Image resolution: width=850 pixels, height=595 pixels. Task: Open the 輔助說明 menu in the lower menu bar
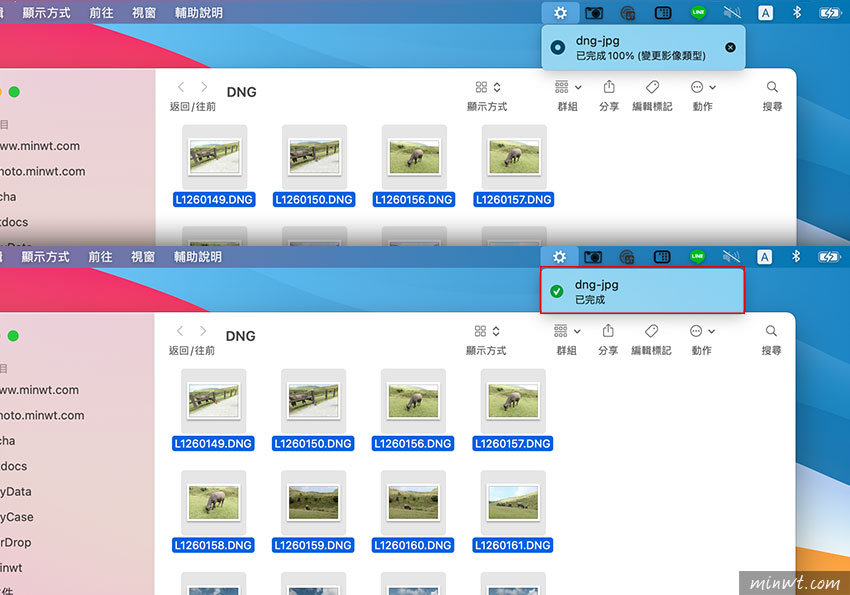point(197,257)
